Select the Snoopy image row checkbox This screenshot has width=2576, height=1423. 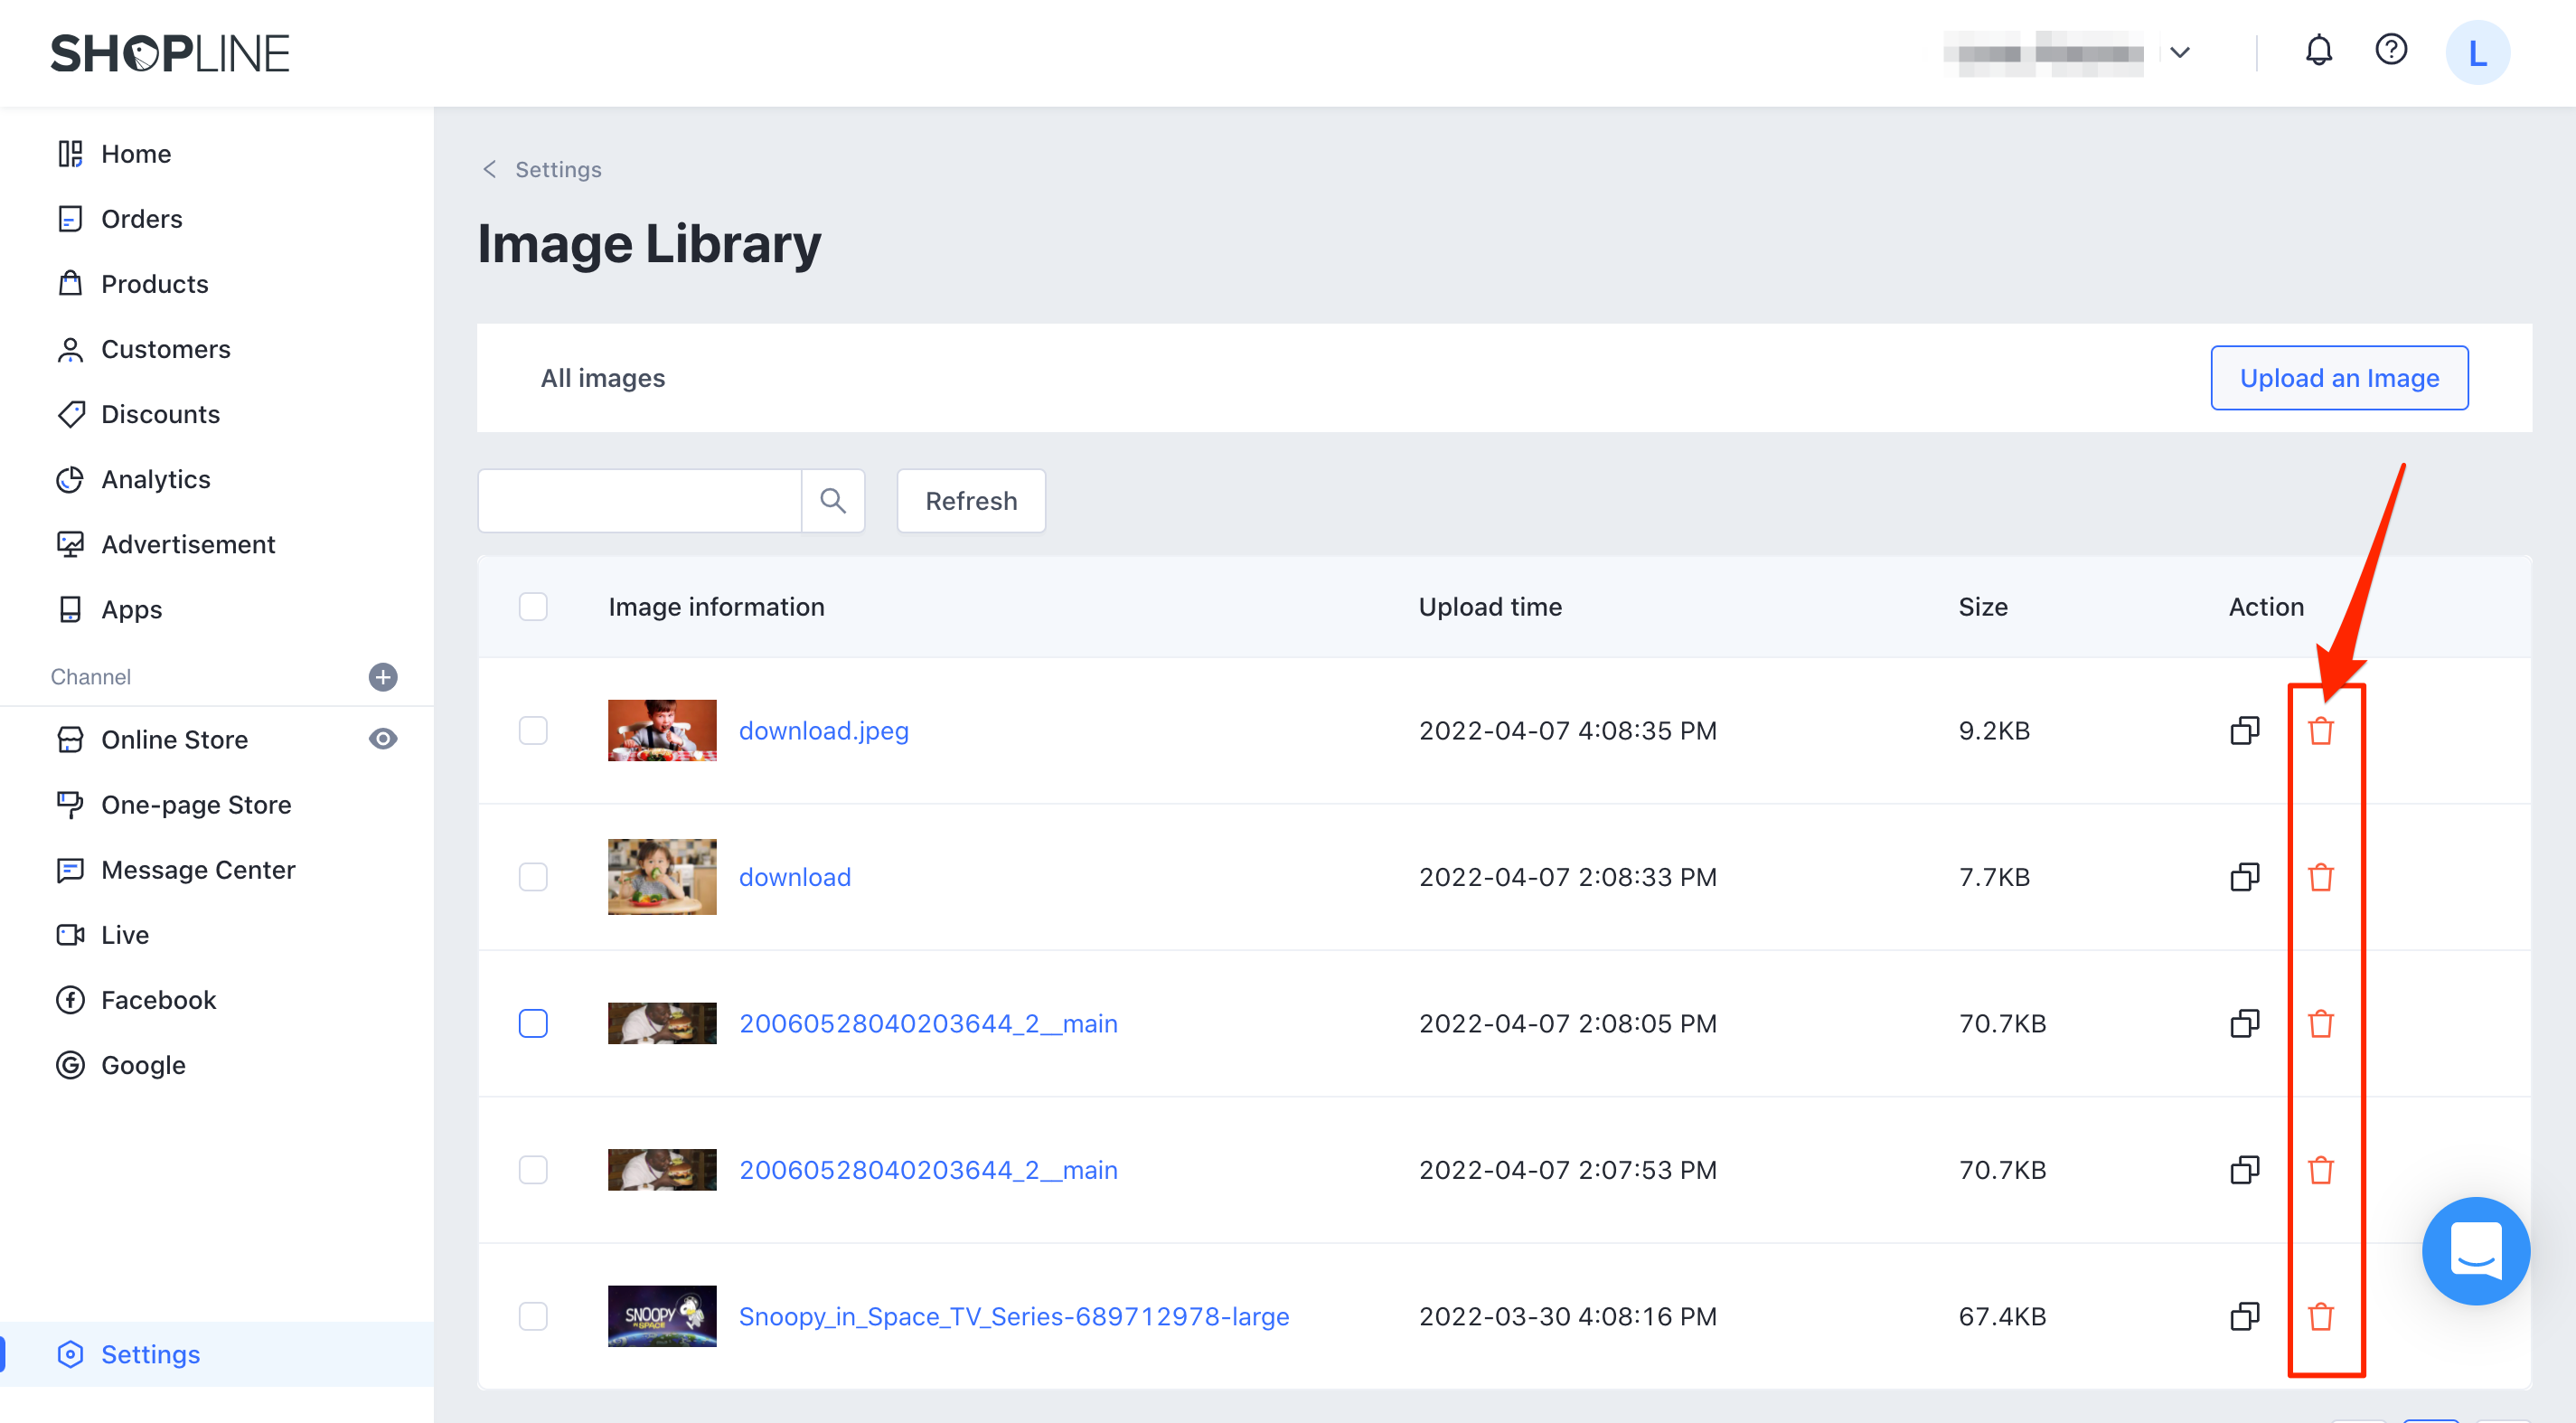(x=533, y=1316)
